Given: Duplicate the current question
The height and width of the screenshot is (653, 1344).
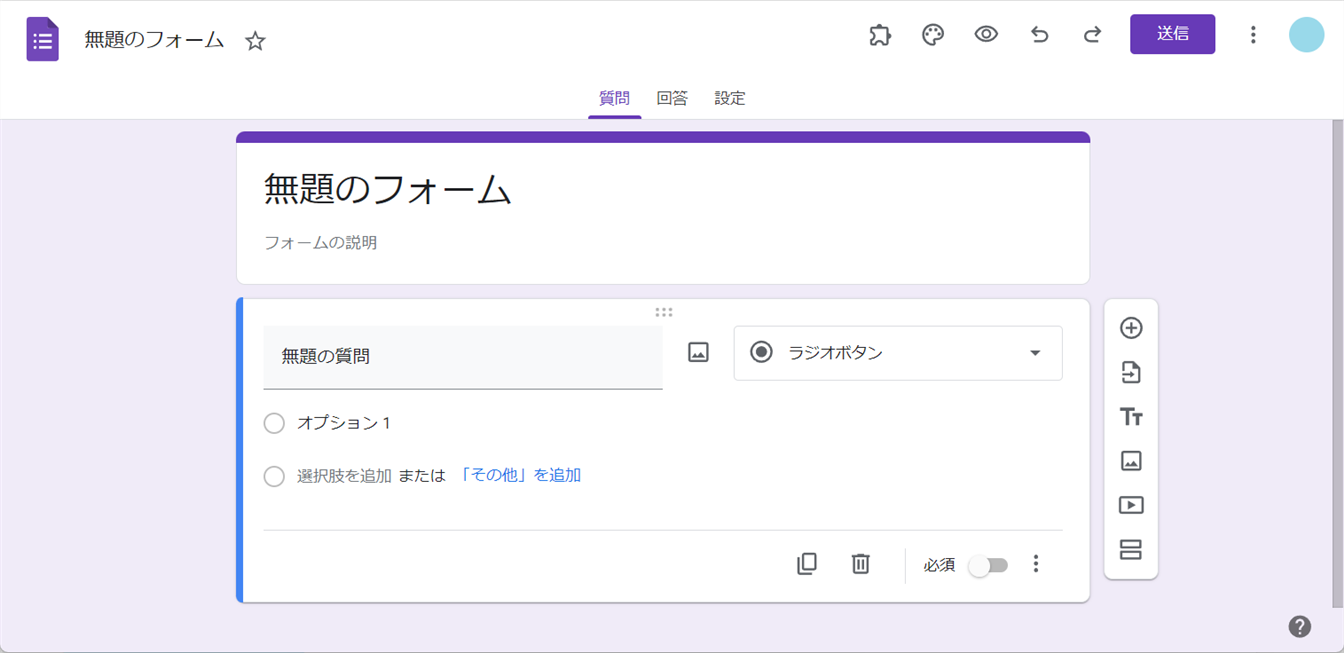Looking at the screenshot, I should [x=806, y=564].
